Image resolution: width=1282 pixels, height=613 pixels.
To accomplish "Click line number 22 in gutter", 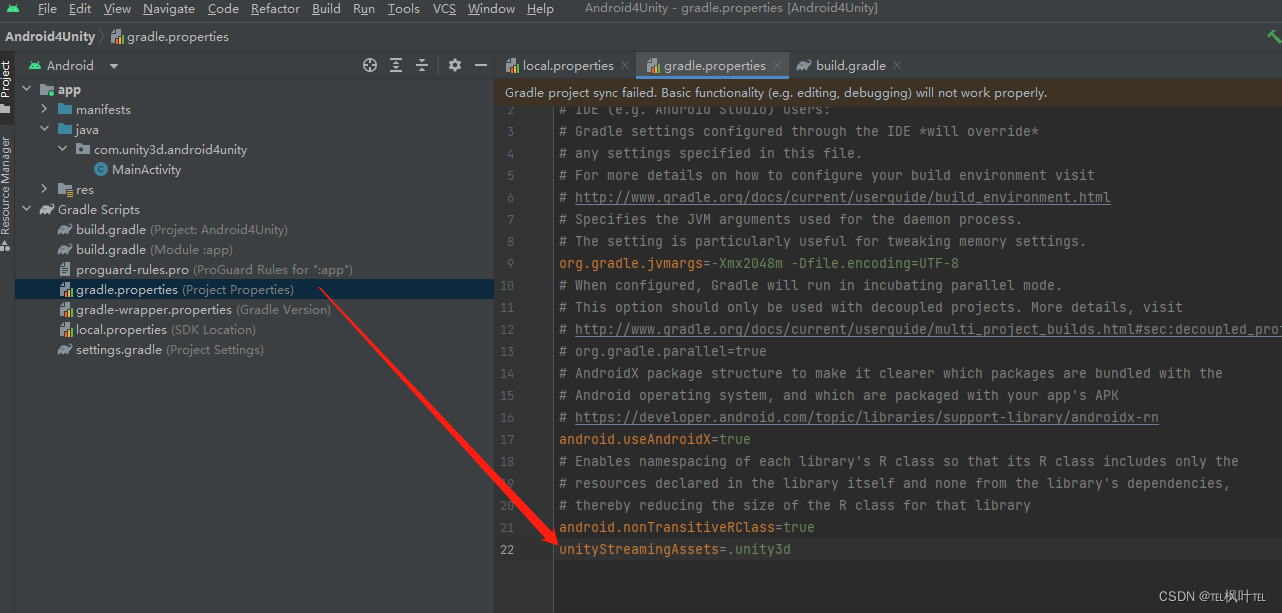I will click(508, 549).
